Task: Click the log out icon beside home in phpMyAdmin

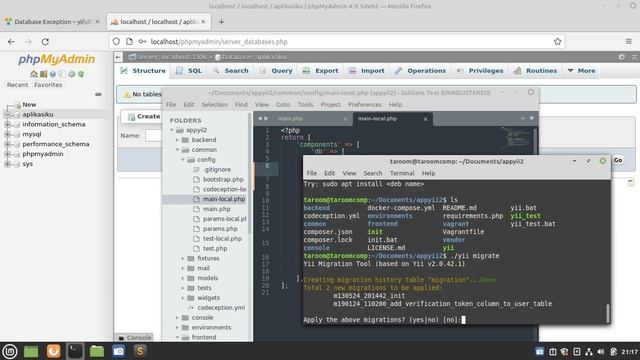Action: pos(43,74)
